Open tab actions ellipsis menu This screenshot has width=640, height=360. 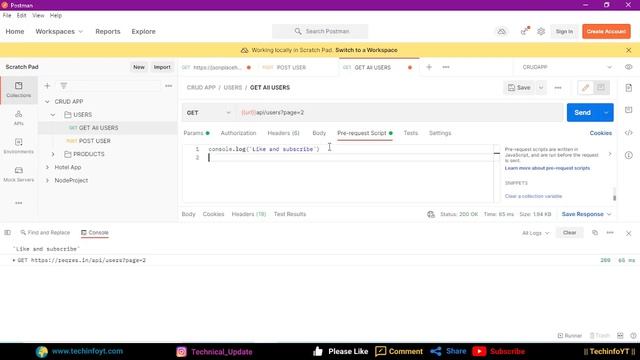[446, 67]
